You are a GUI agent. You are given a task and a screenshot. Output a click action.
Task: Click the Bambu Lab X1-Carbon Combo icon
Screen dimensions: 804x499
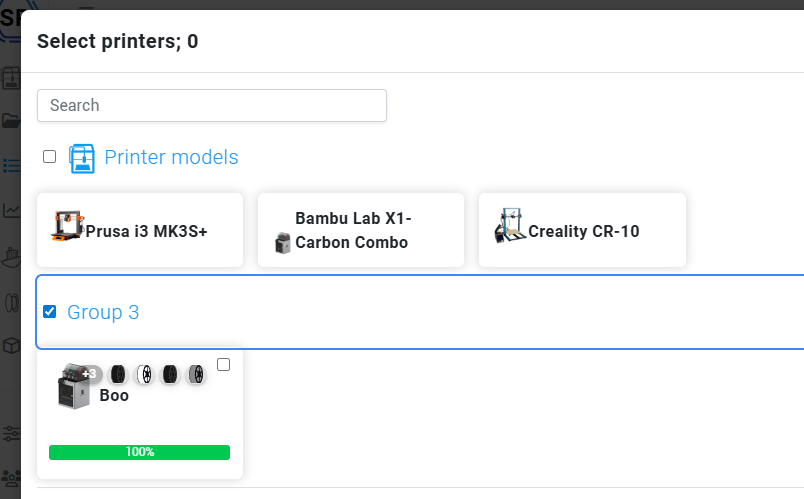[x=283, y=243]
